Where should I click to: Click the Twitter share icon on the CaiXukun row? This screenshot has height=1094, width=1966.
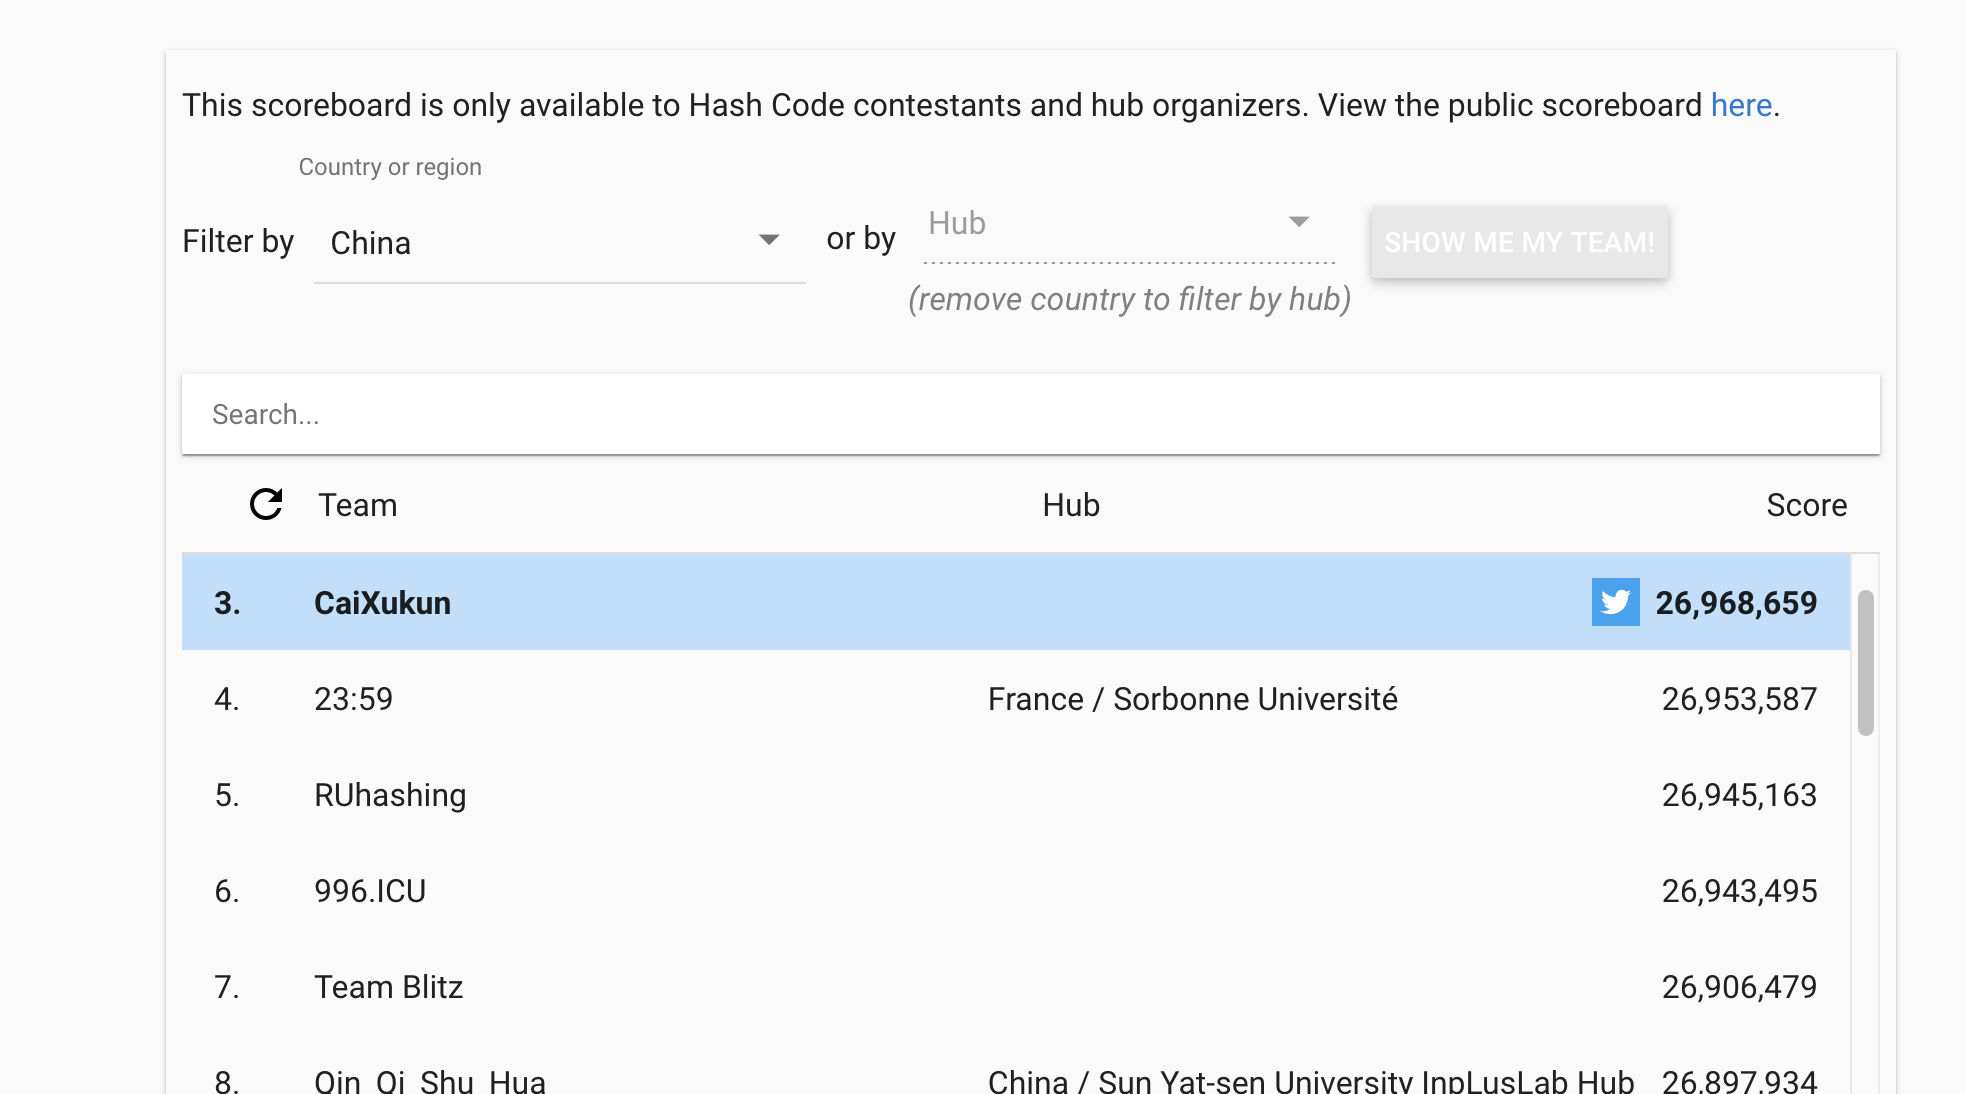click(1615, 602)
